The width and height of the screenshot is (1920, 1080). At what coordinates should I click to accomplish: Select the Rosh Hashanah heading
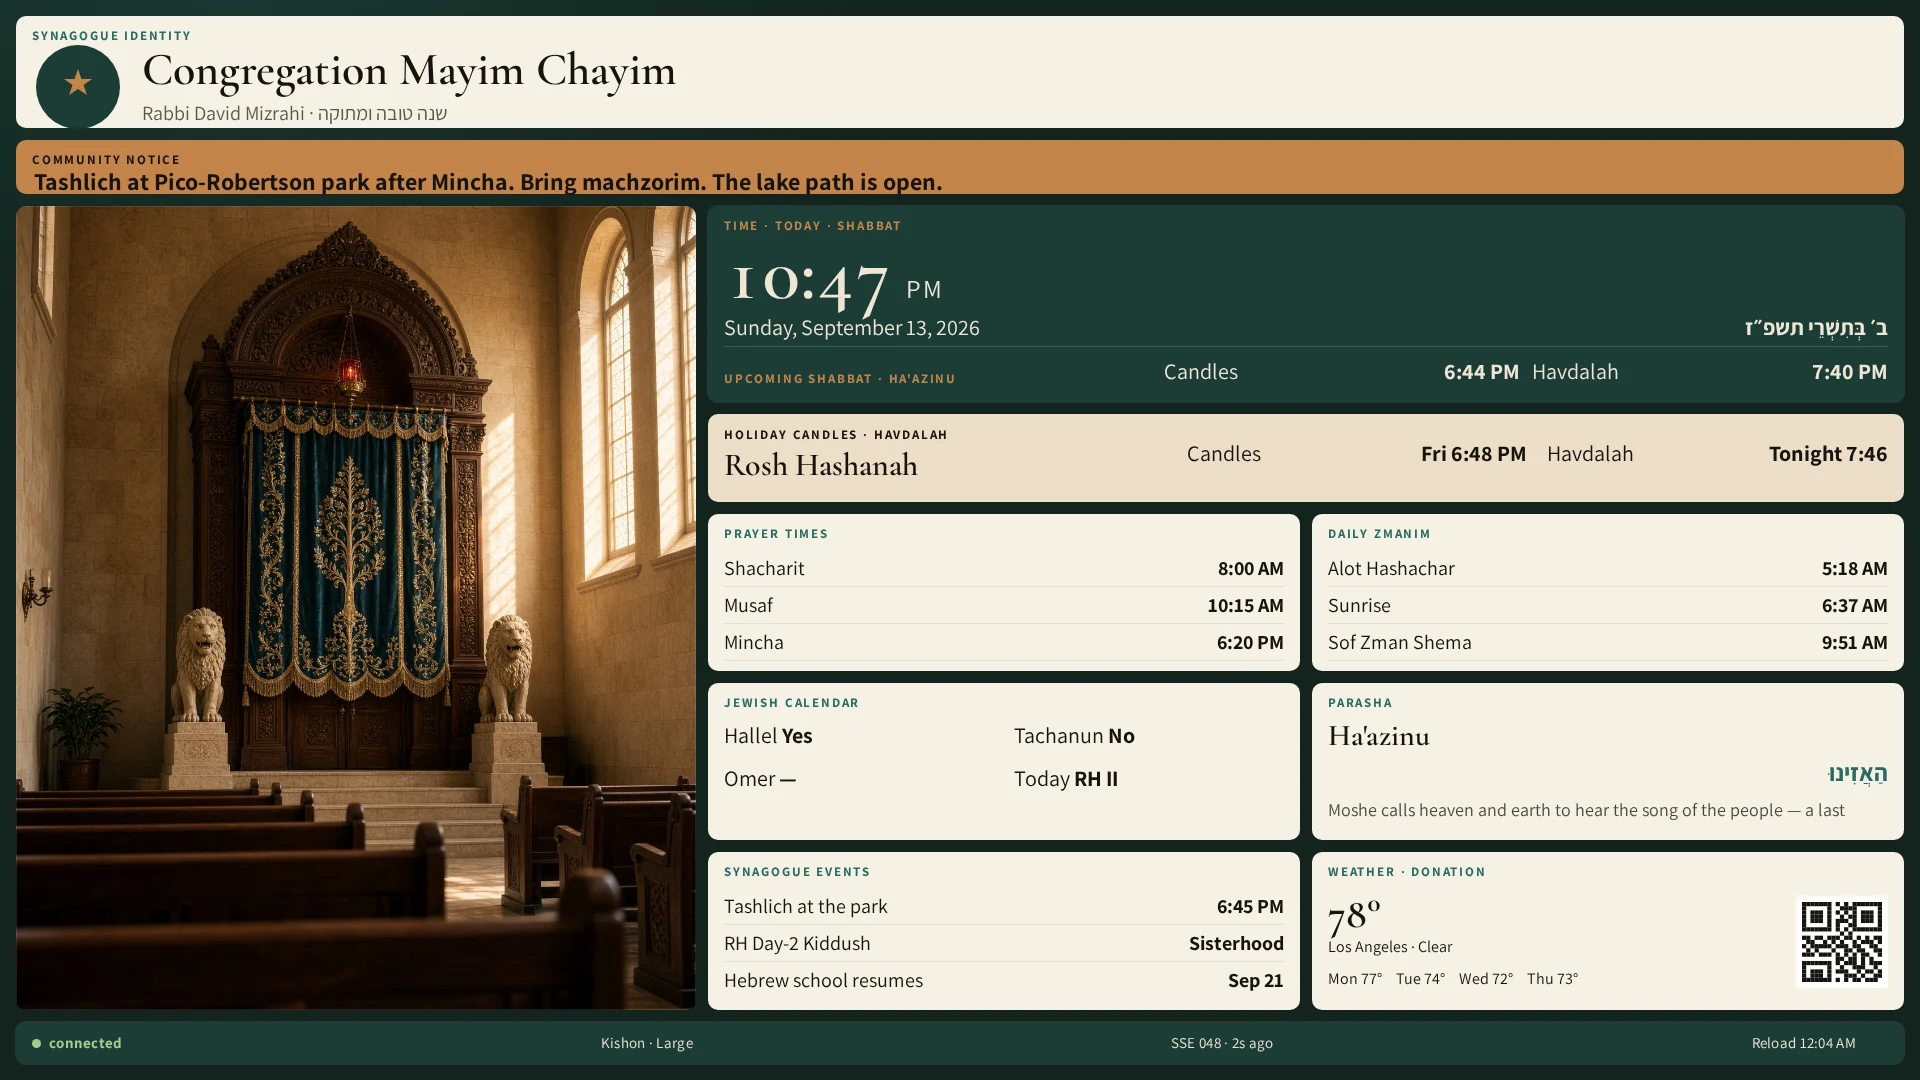click(x=821, y=465)
